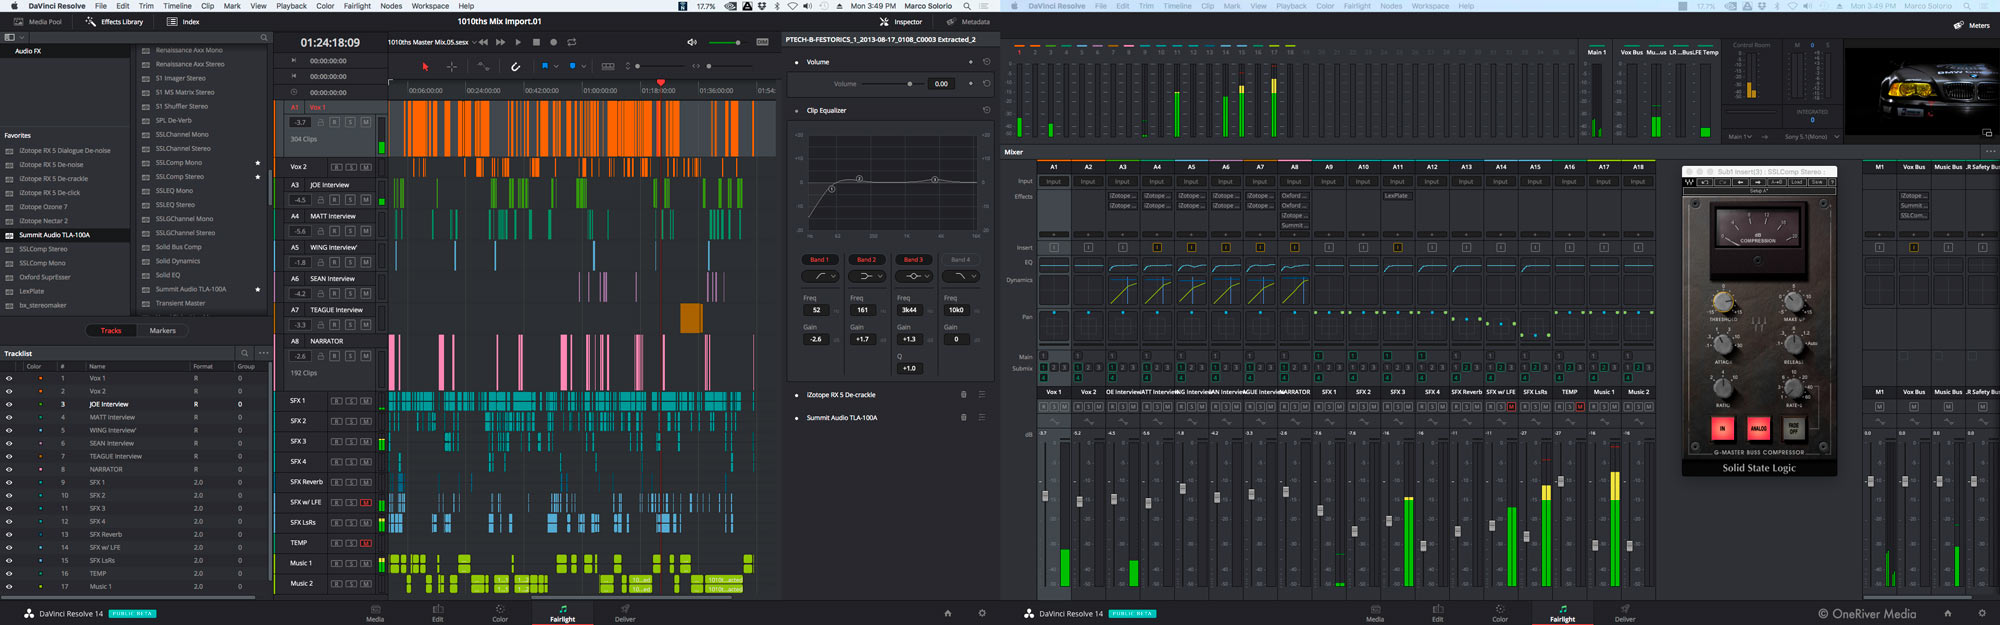Open the Index panel
This screenshot has width=2000, height=625.
[184, 21]
